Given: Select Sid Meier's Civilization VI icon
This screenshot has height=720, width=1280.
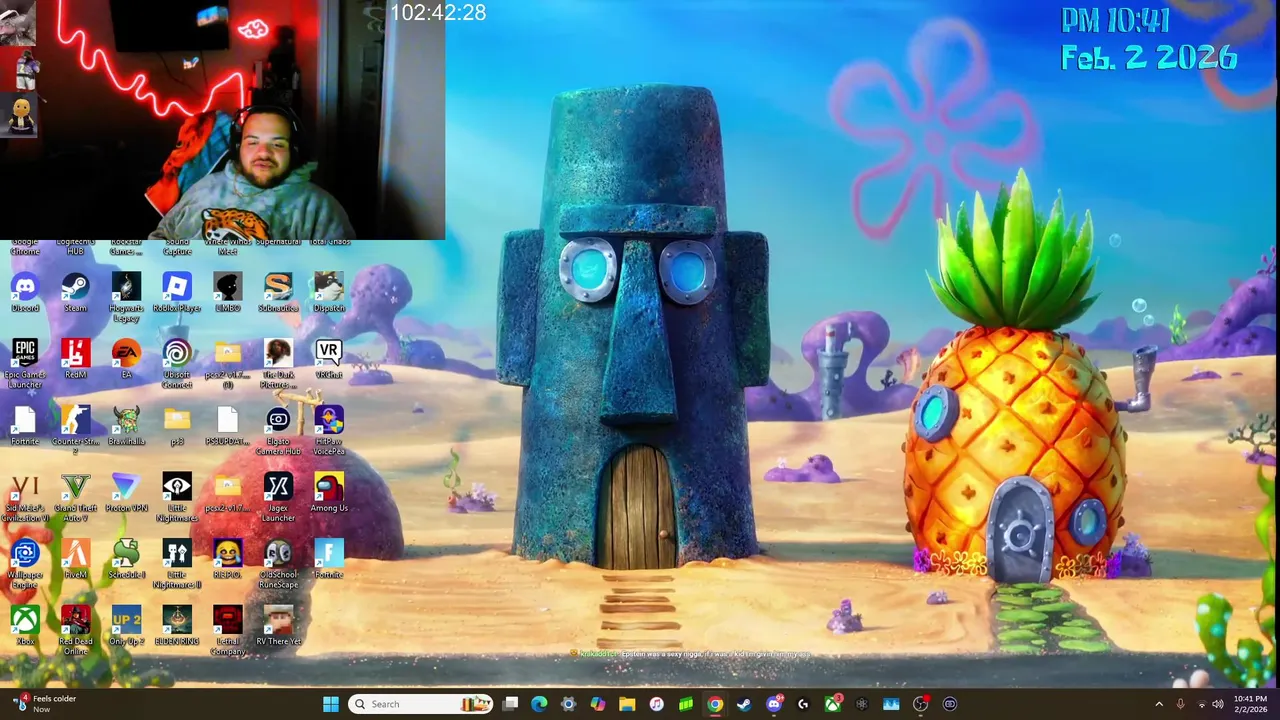Looking at the screenshot, I should tap(25, 498).
